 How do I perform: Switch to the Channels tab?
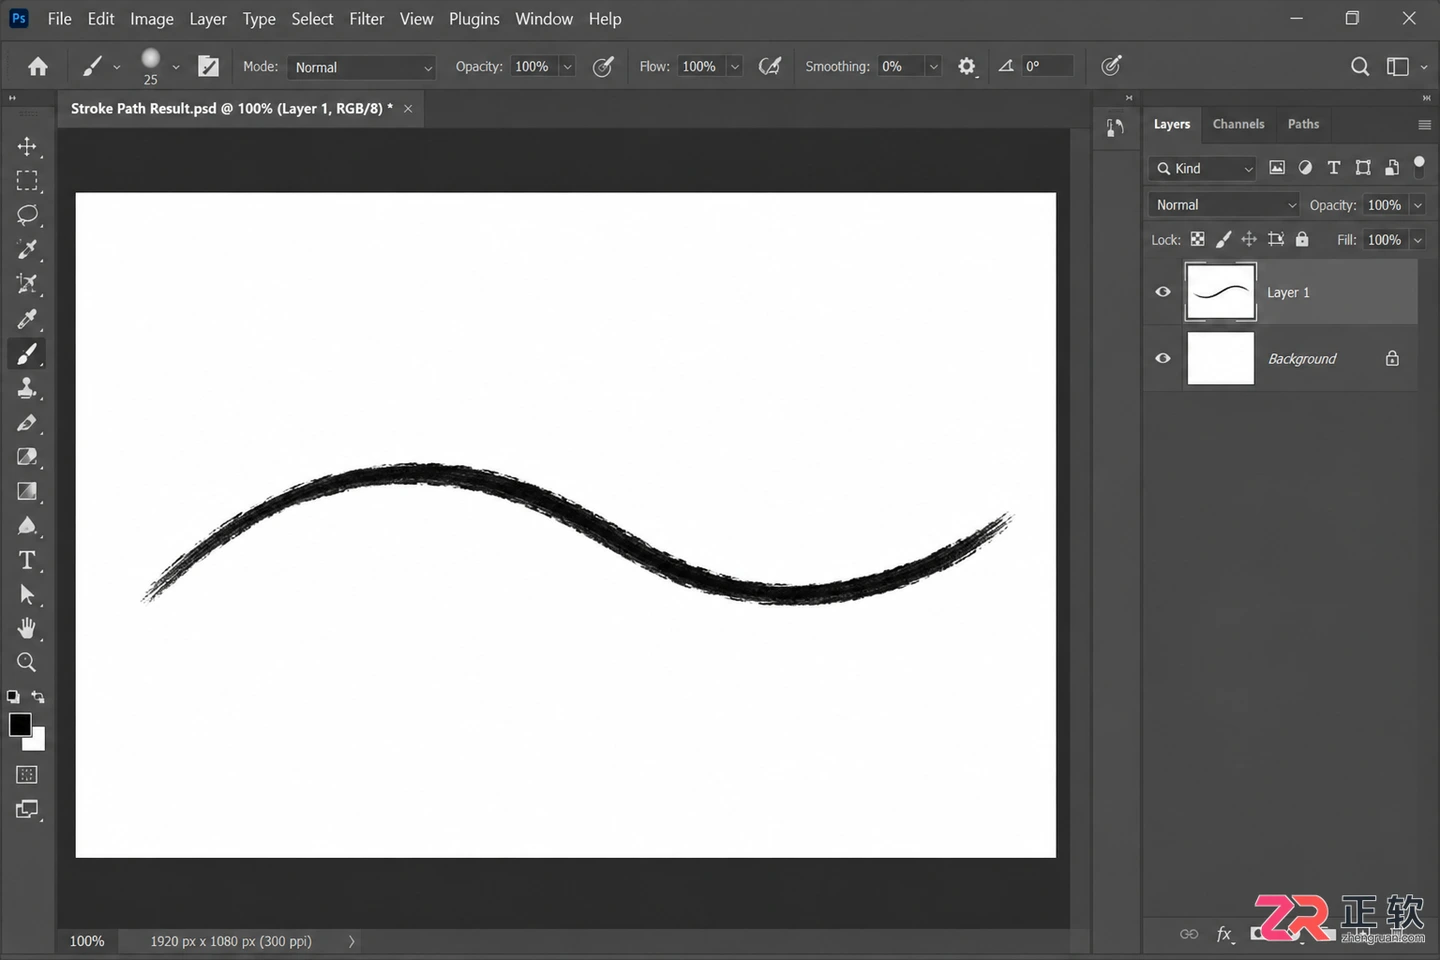point(1238,124)
